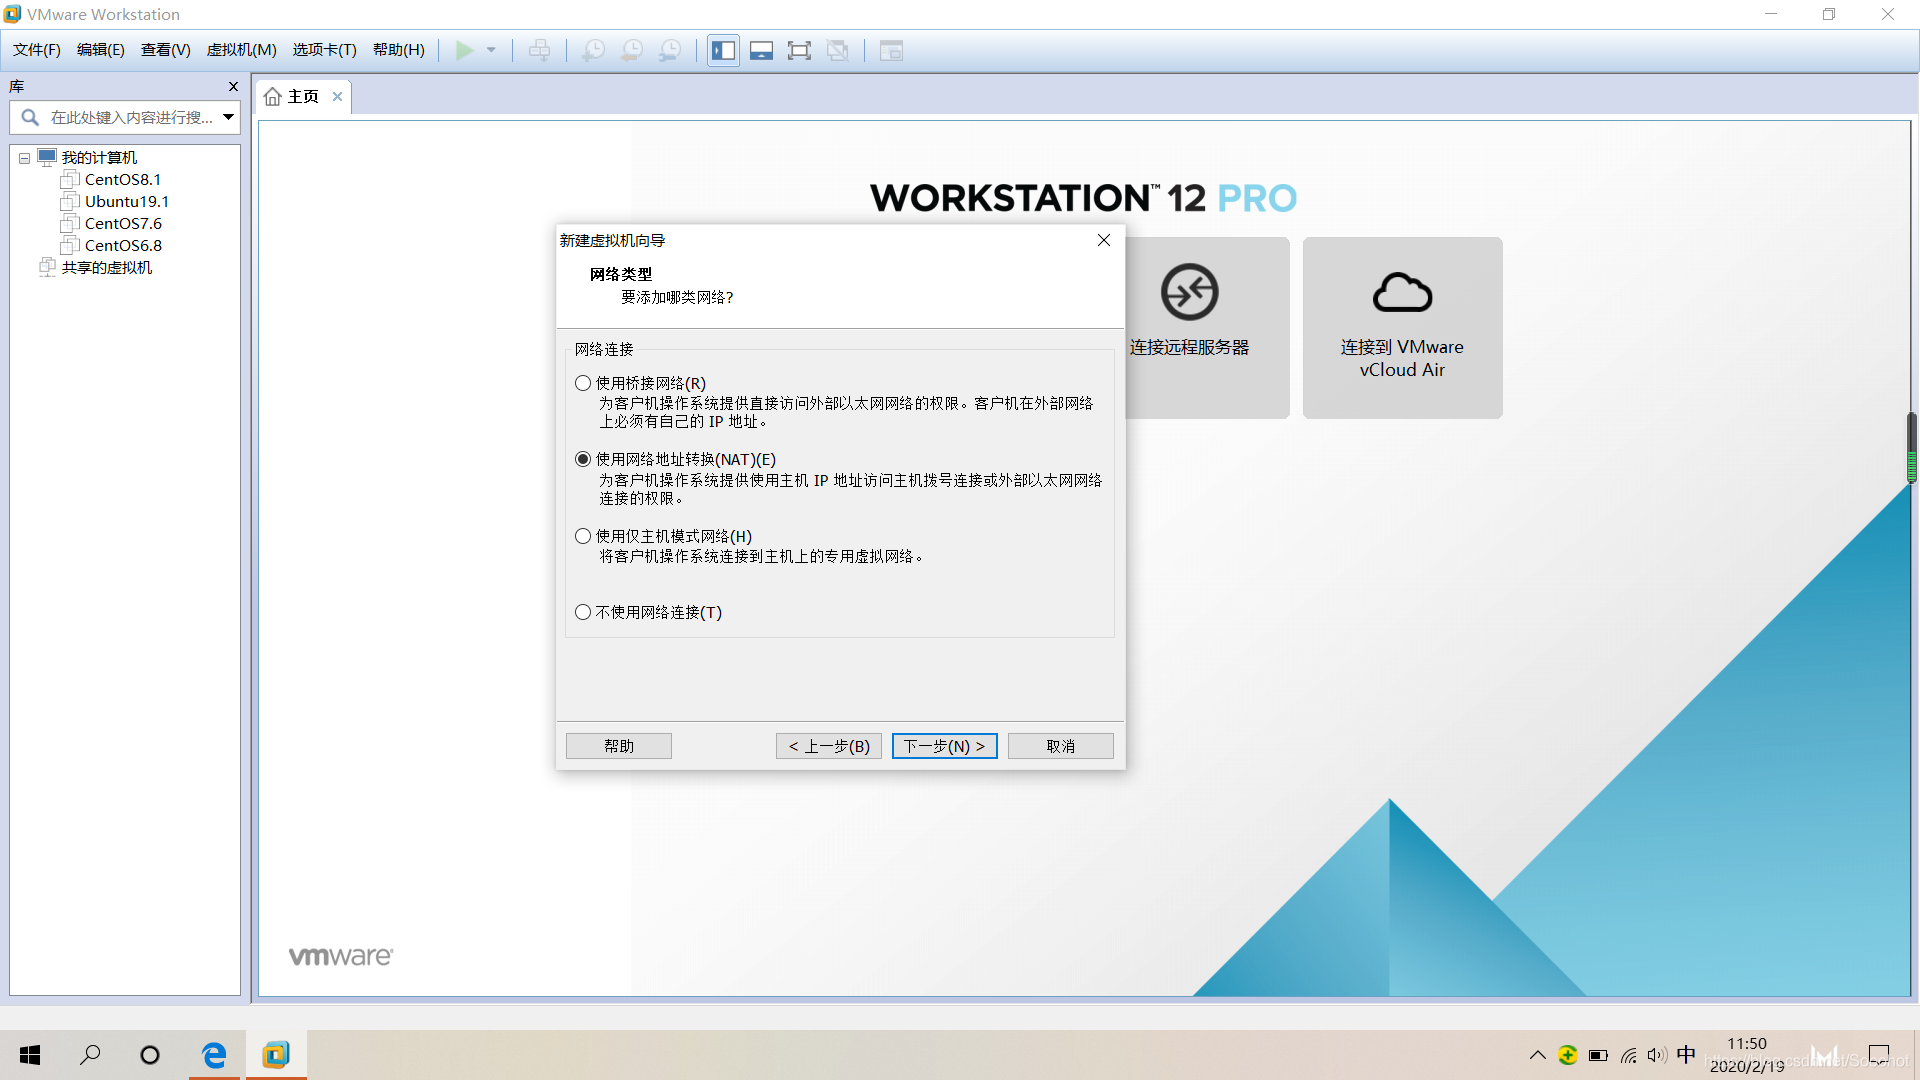Select the Ubuntu19.1 virtual machine

(127, 202)
